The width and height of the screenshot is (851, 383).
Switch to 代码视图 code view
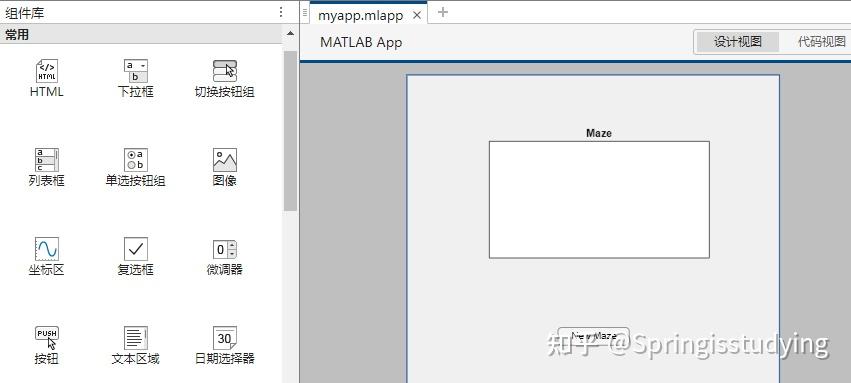822,42
